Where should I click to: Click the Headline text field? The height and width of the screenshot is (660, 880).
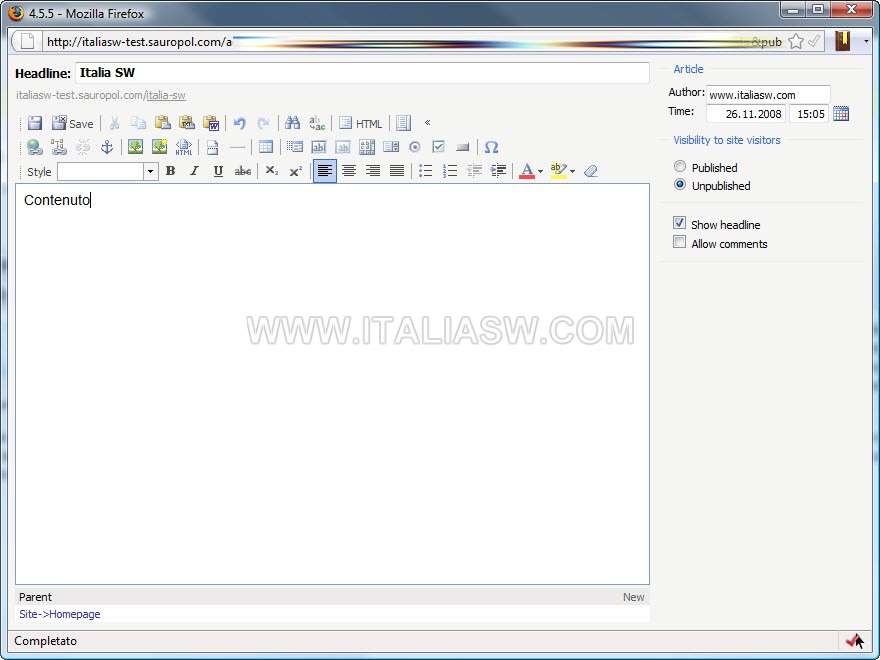[x=362, y=73]
